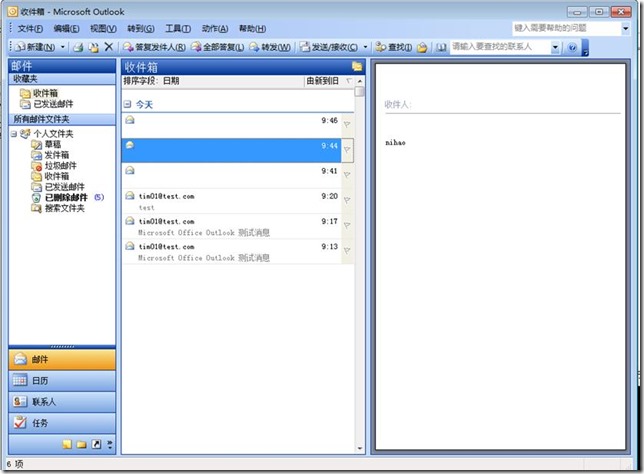Collapse the 个人文件夹 tree node
Viewport: 644px width, 474px height.
pyautogui.click(x=14, y=133)
